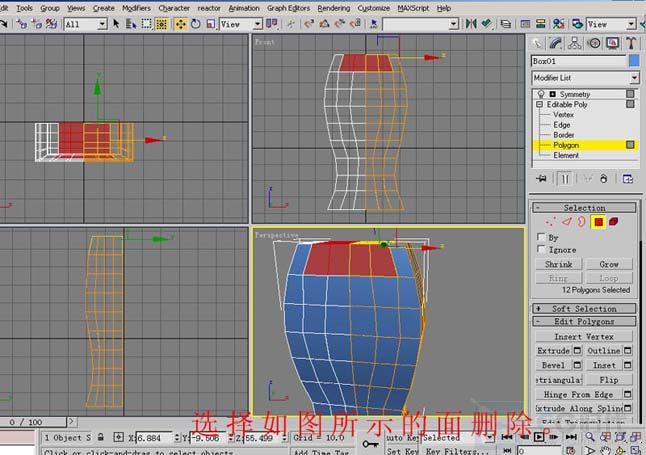Switch to Create command panel tab

tap(537, 43)
